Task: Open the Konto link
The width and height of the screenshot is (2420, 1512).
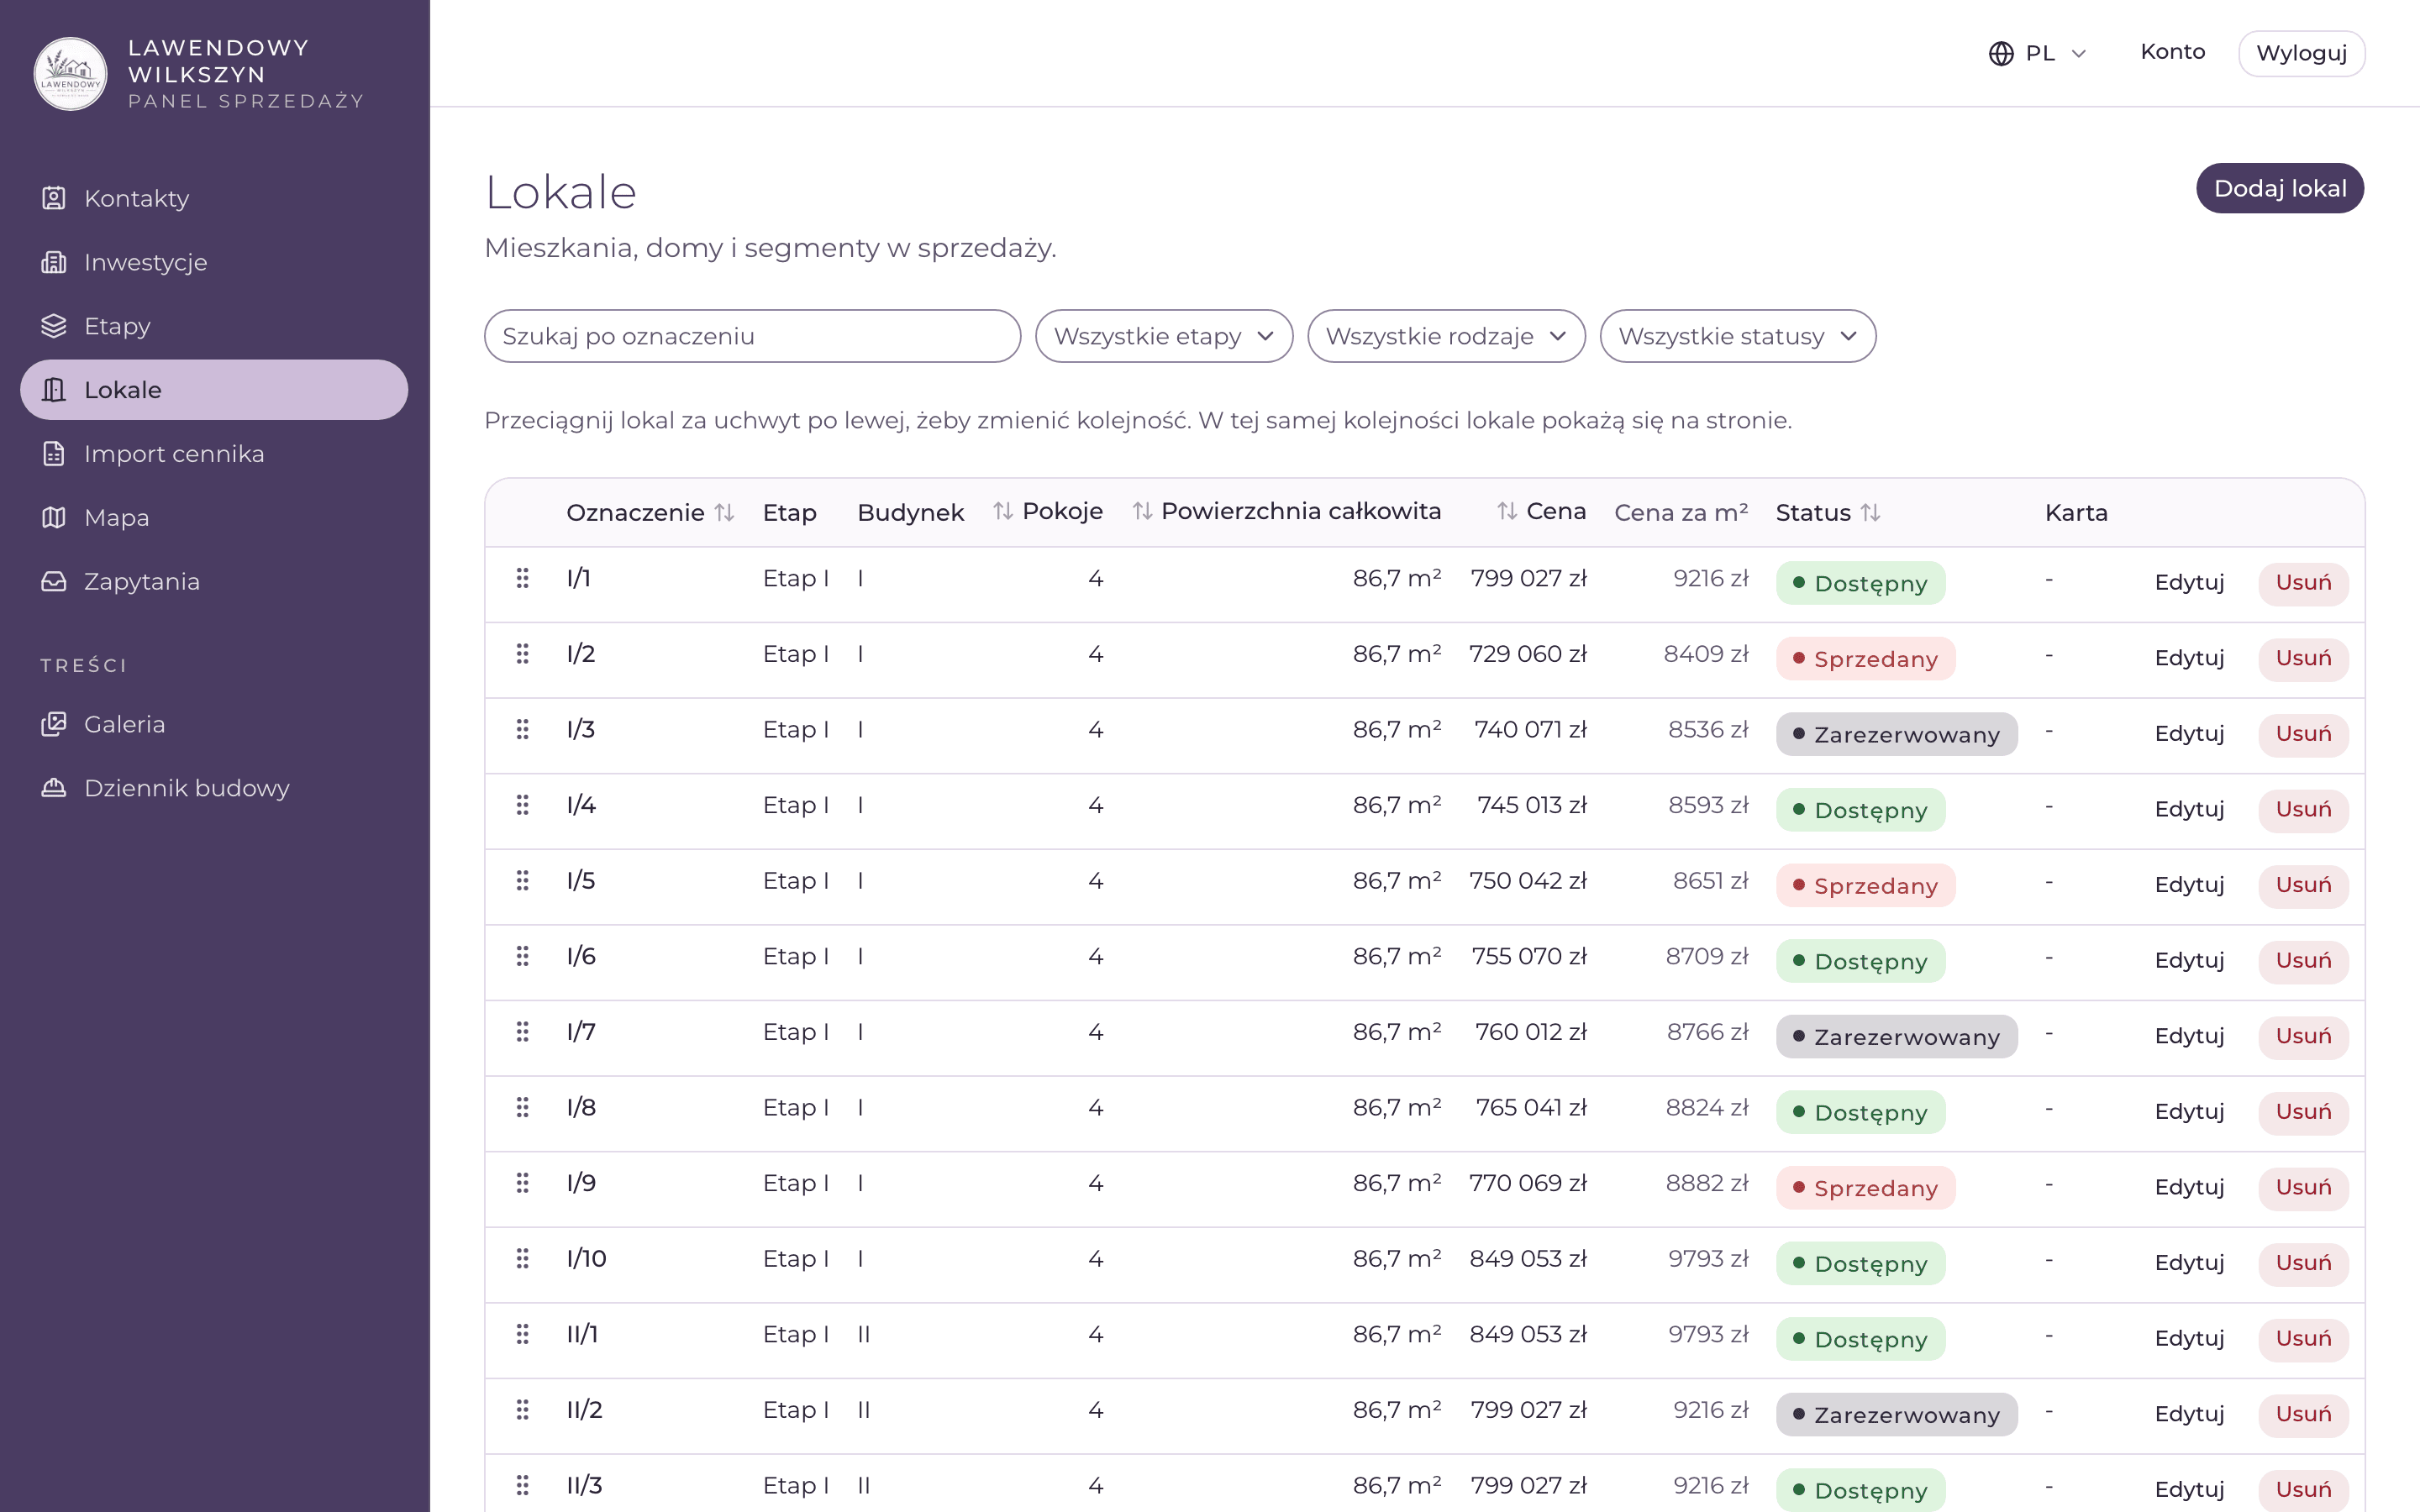Action: click(x=2172, y=52)
